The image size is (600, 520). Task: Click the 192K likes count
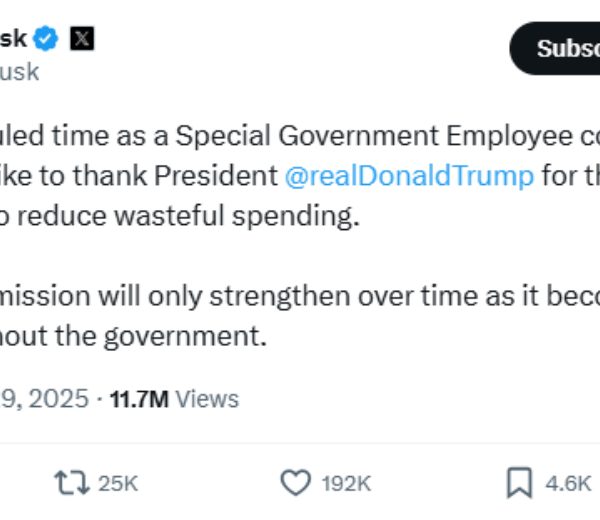pos(346,484)
